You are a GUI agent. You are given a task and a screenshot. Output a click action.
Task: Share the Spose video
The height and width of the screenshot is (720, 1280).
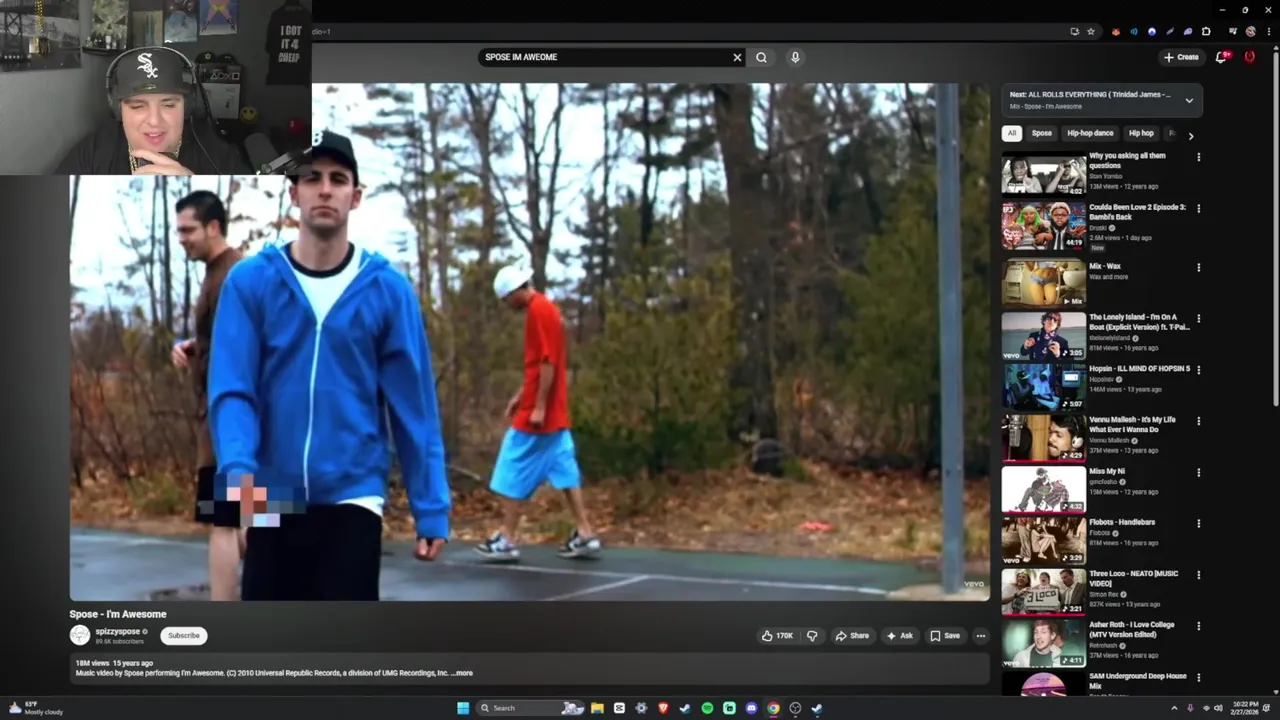[x=852, y=636]
